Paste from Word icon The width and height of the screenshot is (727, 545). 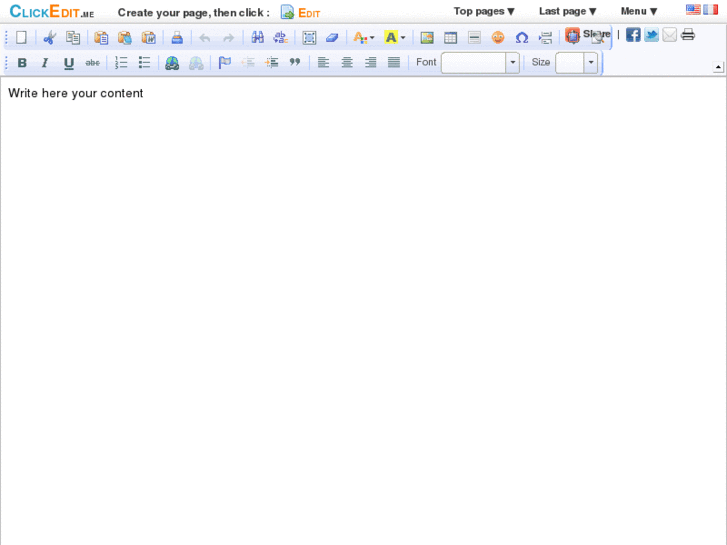148,38
